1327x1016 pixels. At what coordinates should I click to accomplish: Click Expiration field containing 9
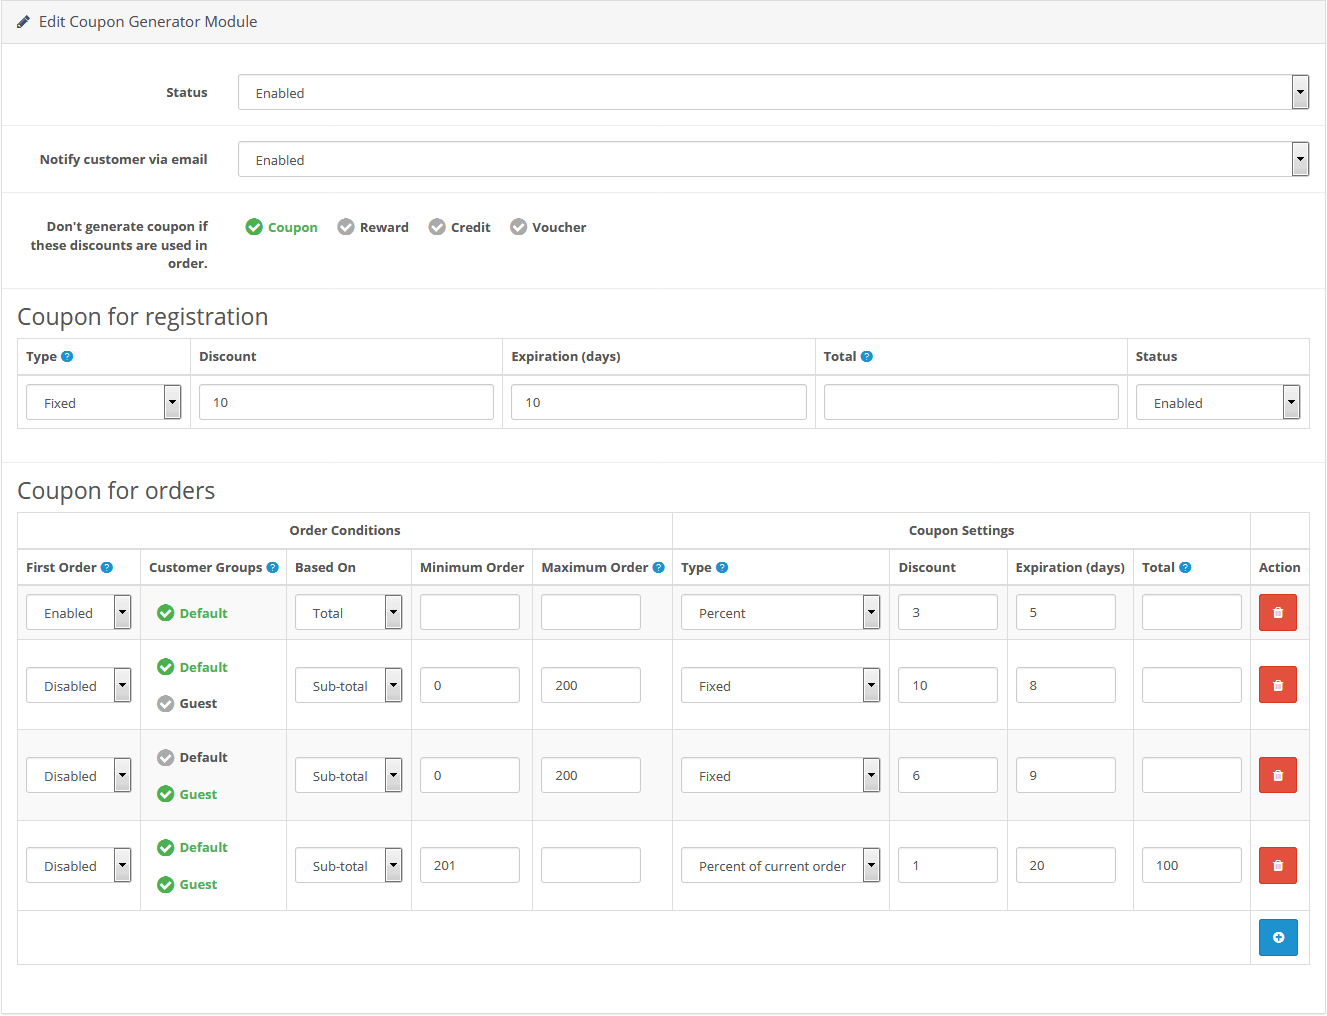click(1065, 775)
